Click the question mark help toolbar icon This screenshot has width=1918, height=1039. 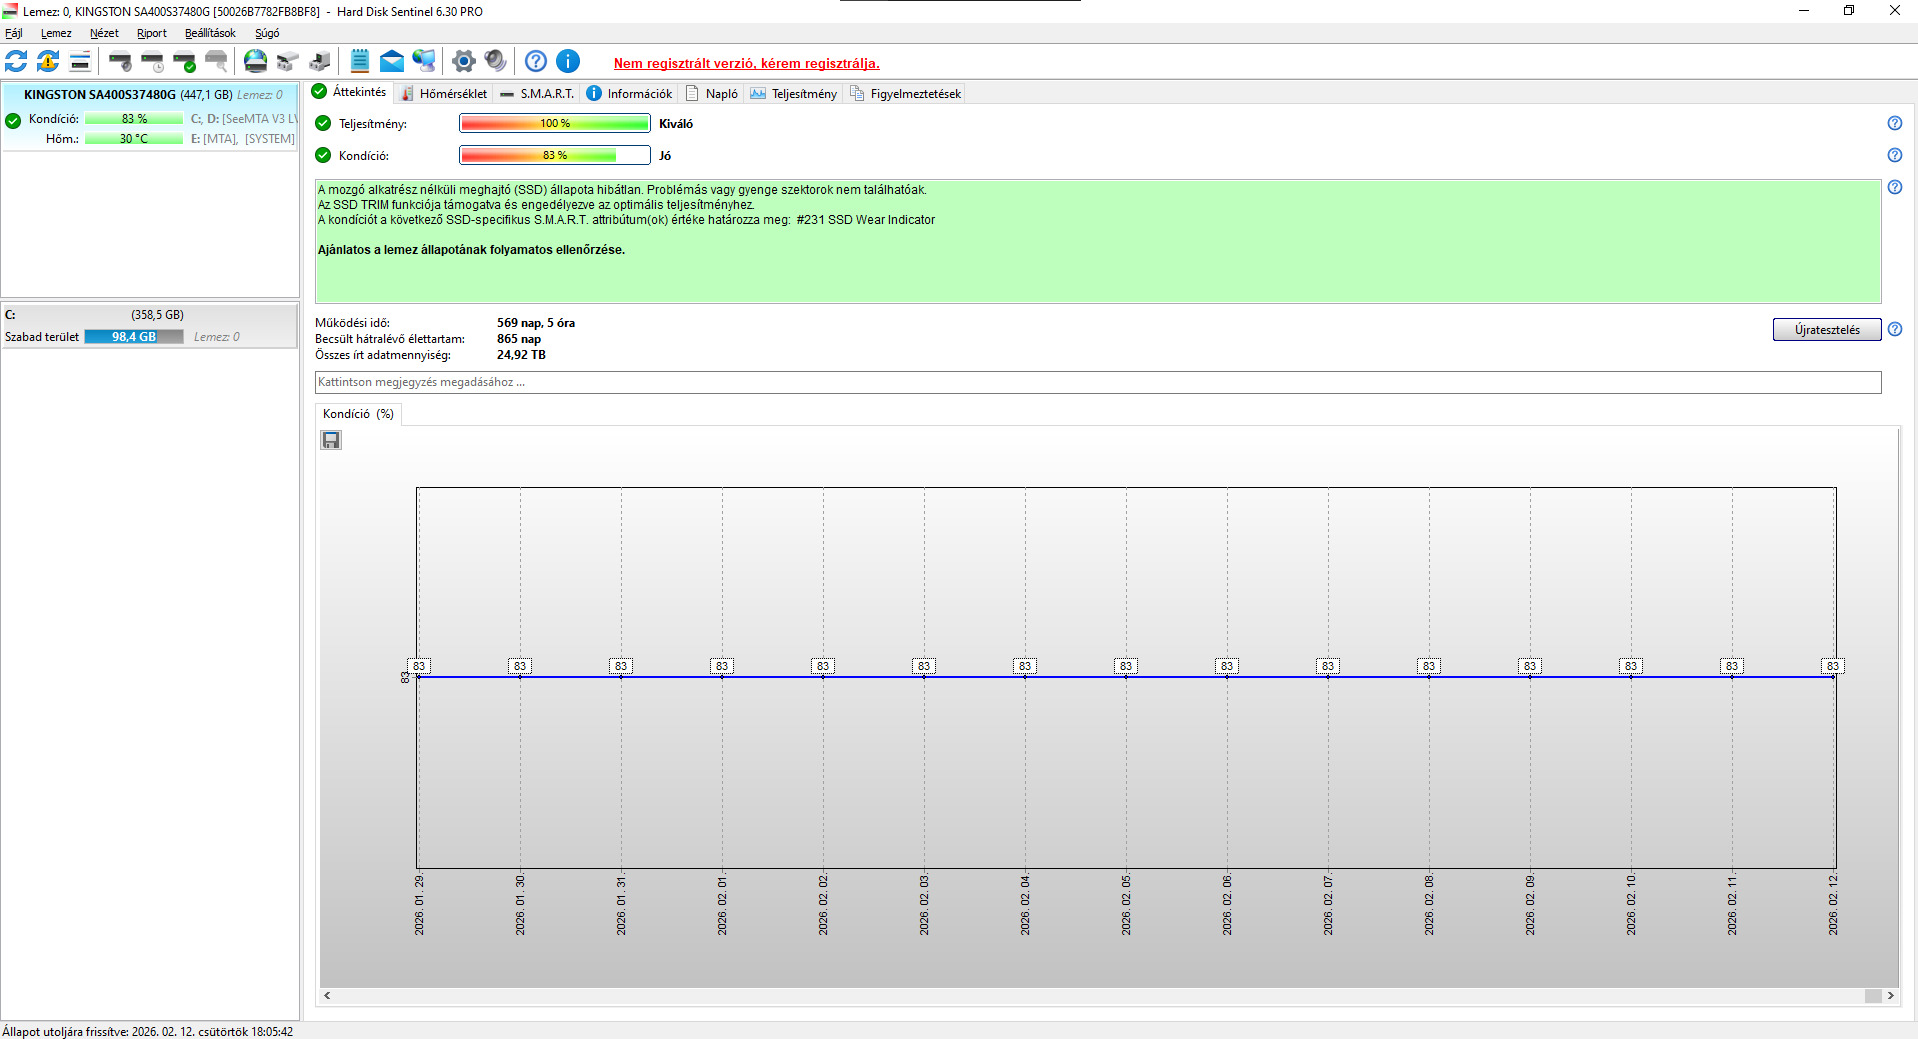point(536,61)
